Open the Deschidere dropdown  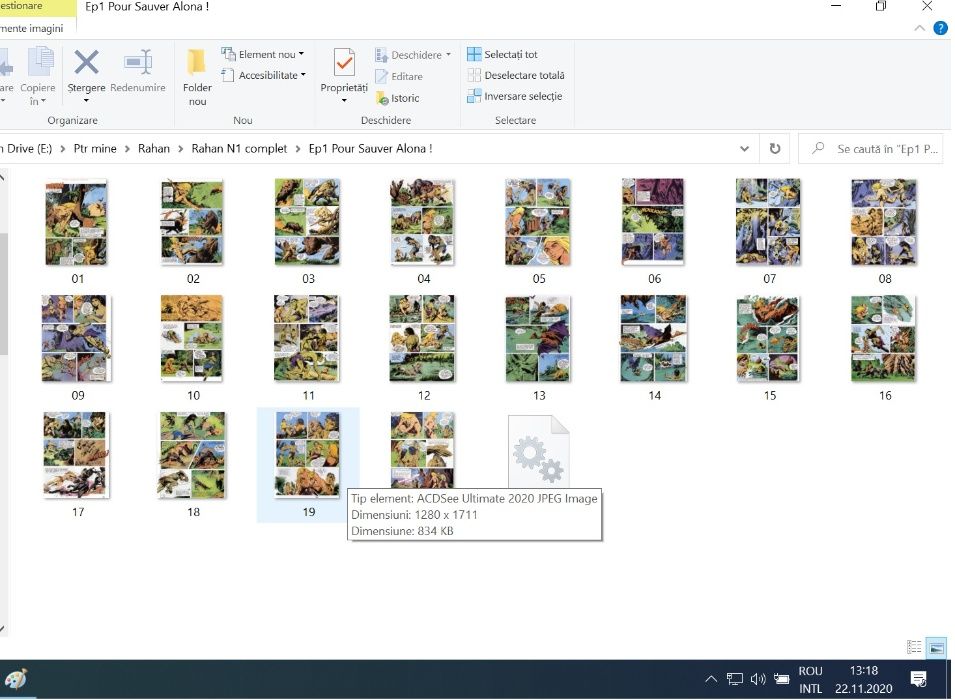click(x=413, y=55)
